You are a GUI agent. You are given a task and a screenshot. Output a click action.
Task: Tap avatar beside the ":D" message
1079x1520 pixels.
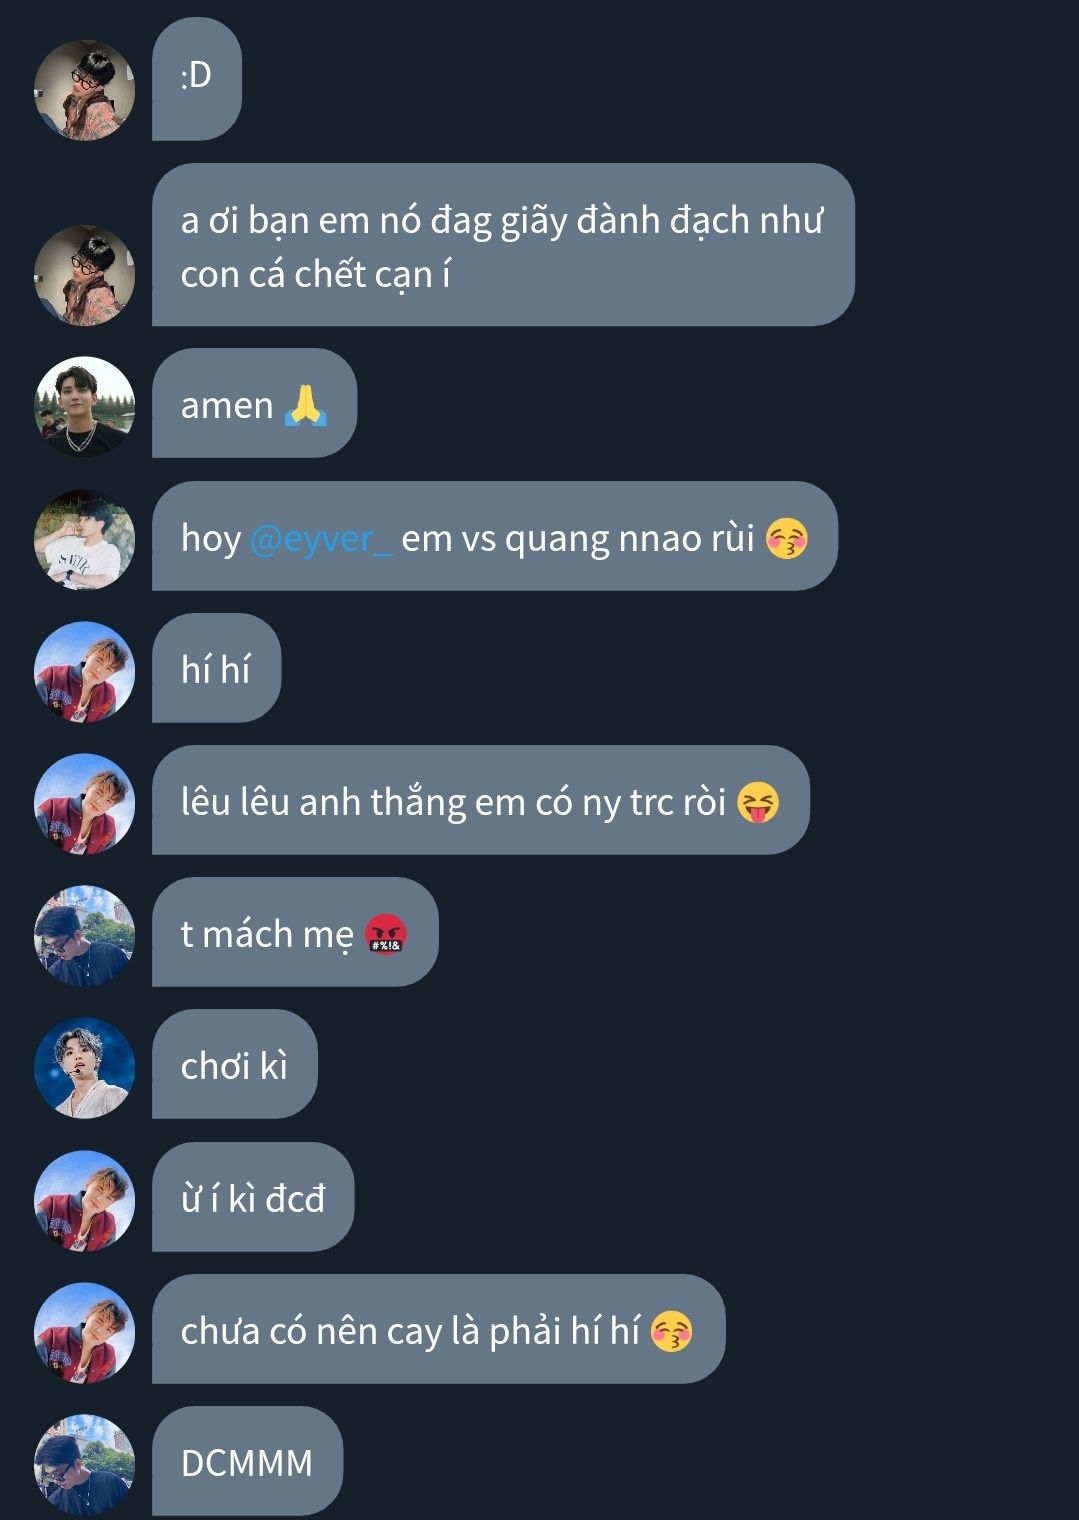coord(84,90)
